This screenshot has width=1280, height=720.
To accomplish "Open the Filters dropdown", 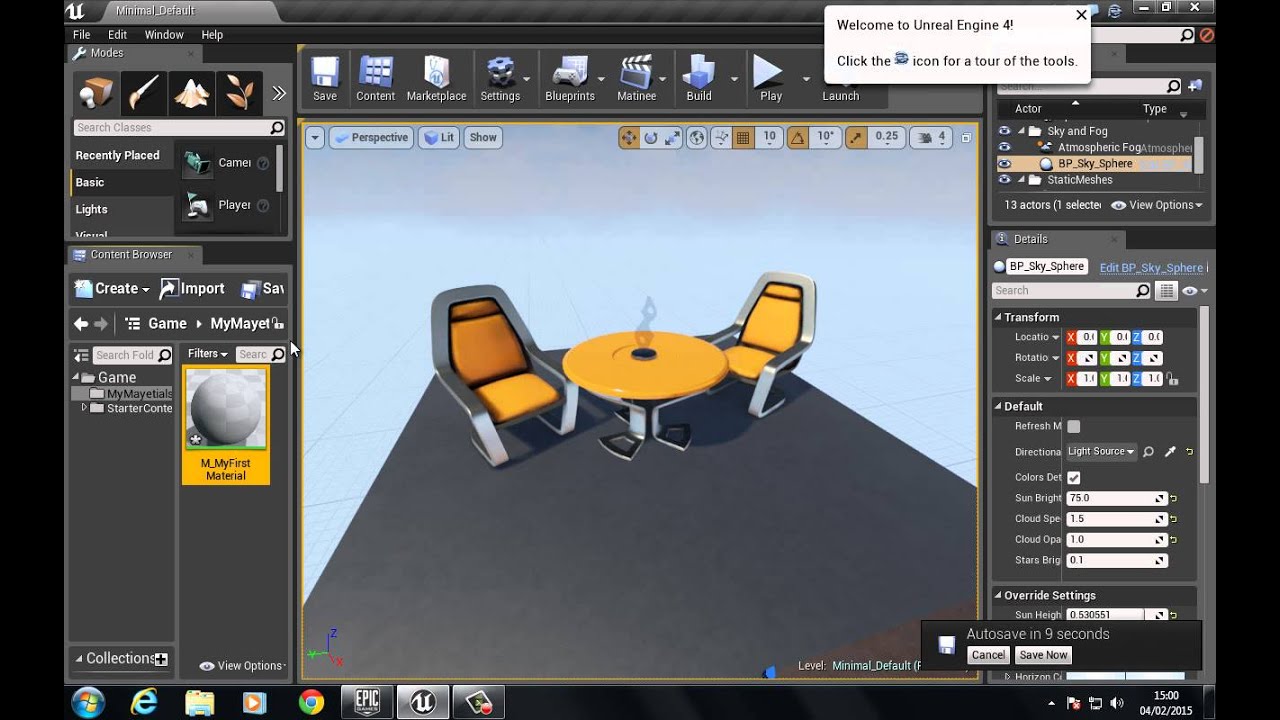I will (208, 354).
